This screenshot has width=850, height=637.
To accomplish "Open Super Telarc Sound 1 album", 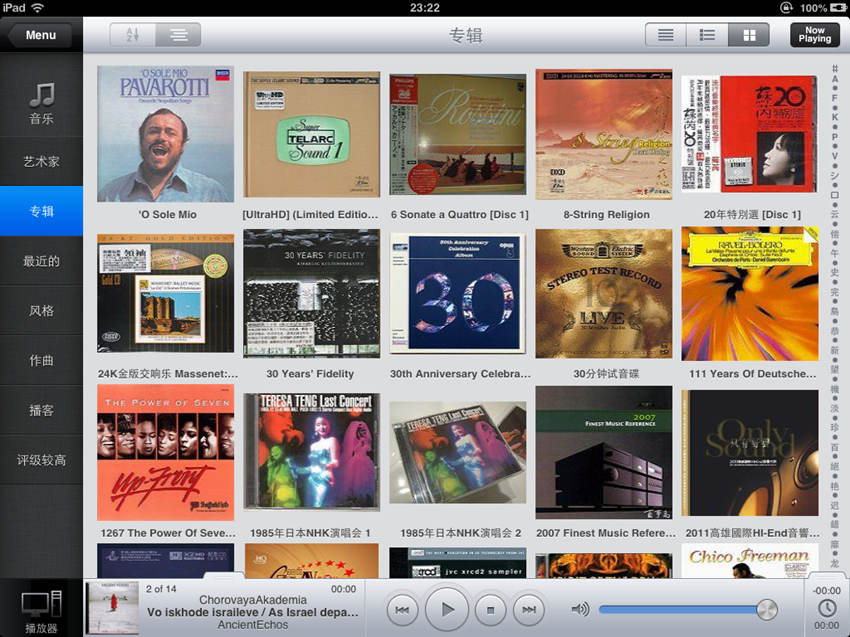I will pyautogui.click(x=312, y=134).
